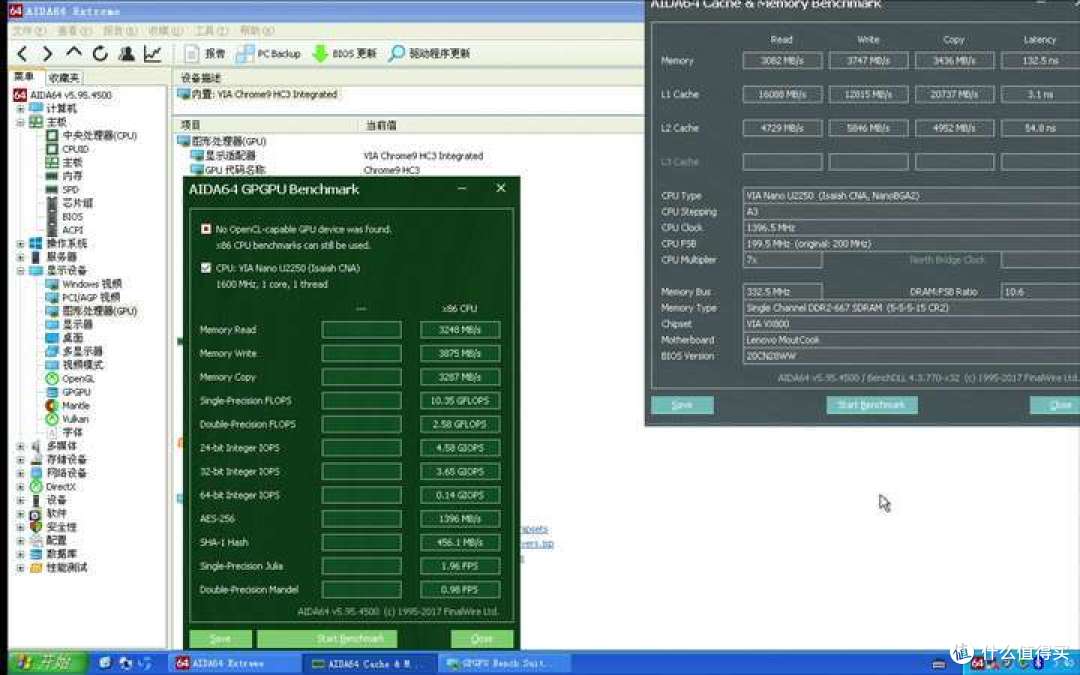Screen dimensions: 1080x675
Task: Collapse the 主板 motherboard node
Action: click(x=21, y=122)
